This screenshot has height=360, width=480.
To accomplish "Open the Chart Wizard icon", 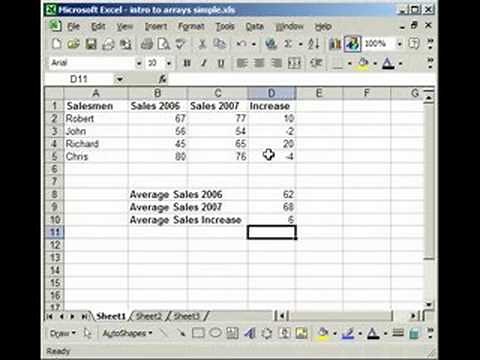I will pyautogui.click(x=335, y=44).
